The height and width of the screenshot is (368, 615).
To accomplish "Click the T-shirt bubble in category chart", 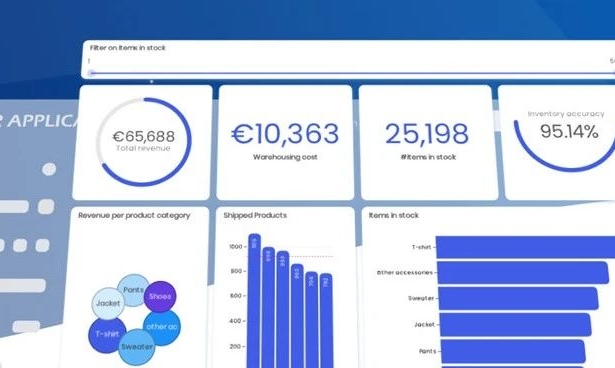I will point(107,334).
